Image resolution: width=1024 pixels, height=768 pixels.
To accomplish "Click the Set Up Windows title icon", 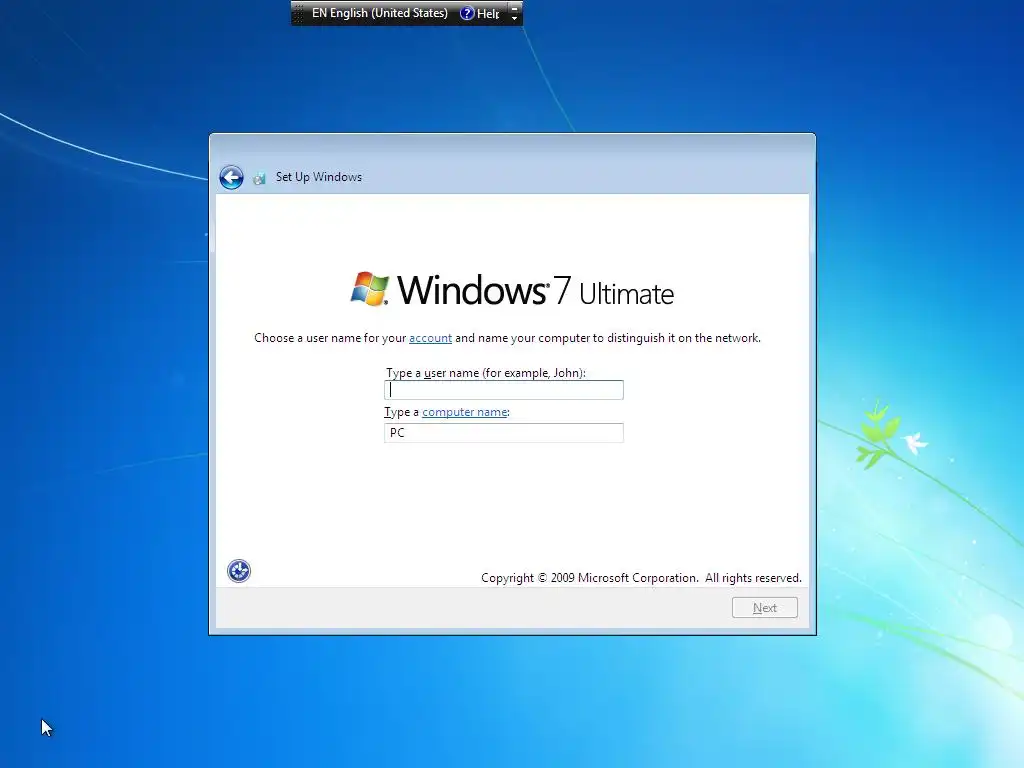I will pos(259,178).
